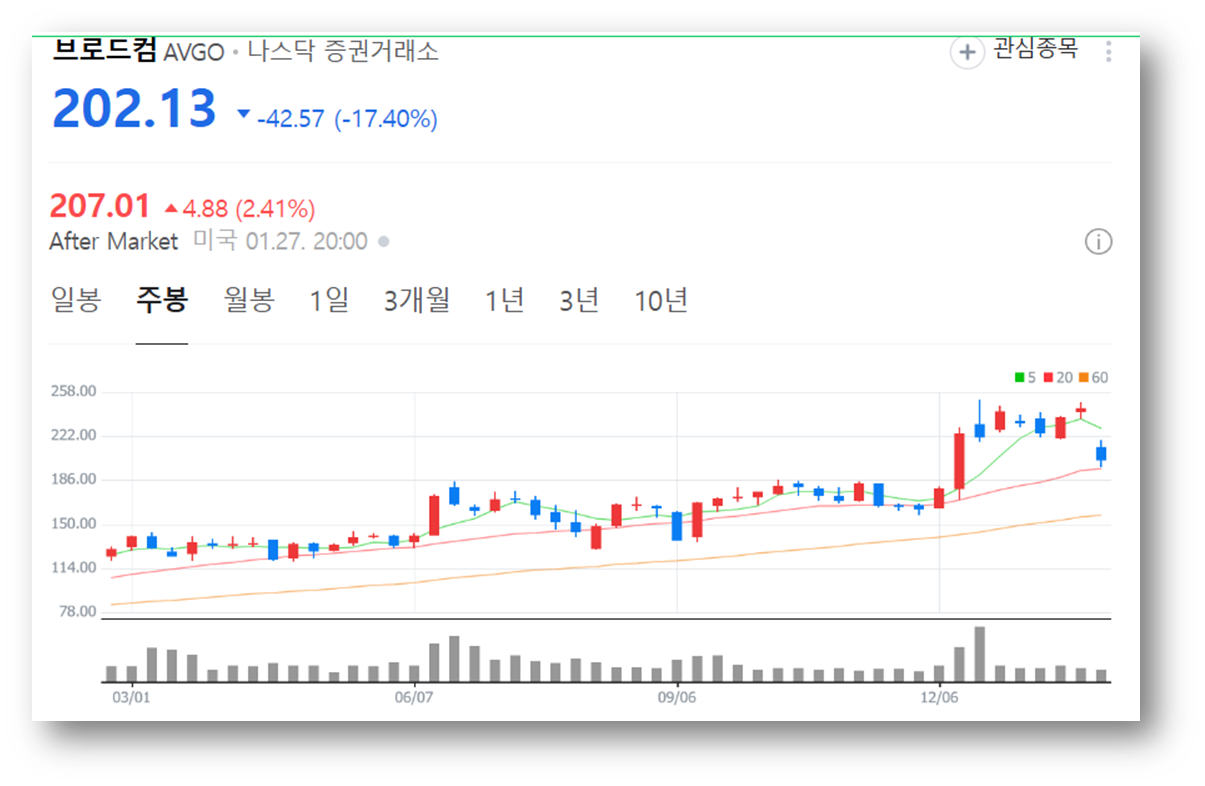Click the 258.00 y-axis label
Viewport: 1205px width, 786px height.
[73, 391]
